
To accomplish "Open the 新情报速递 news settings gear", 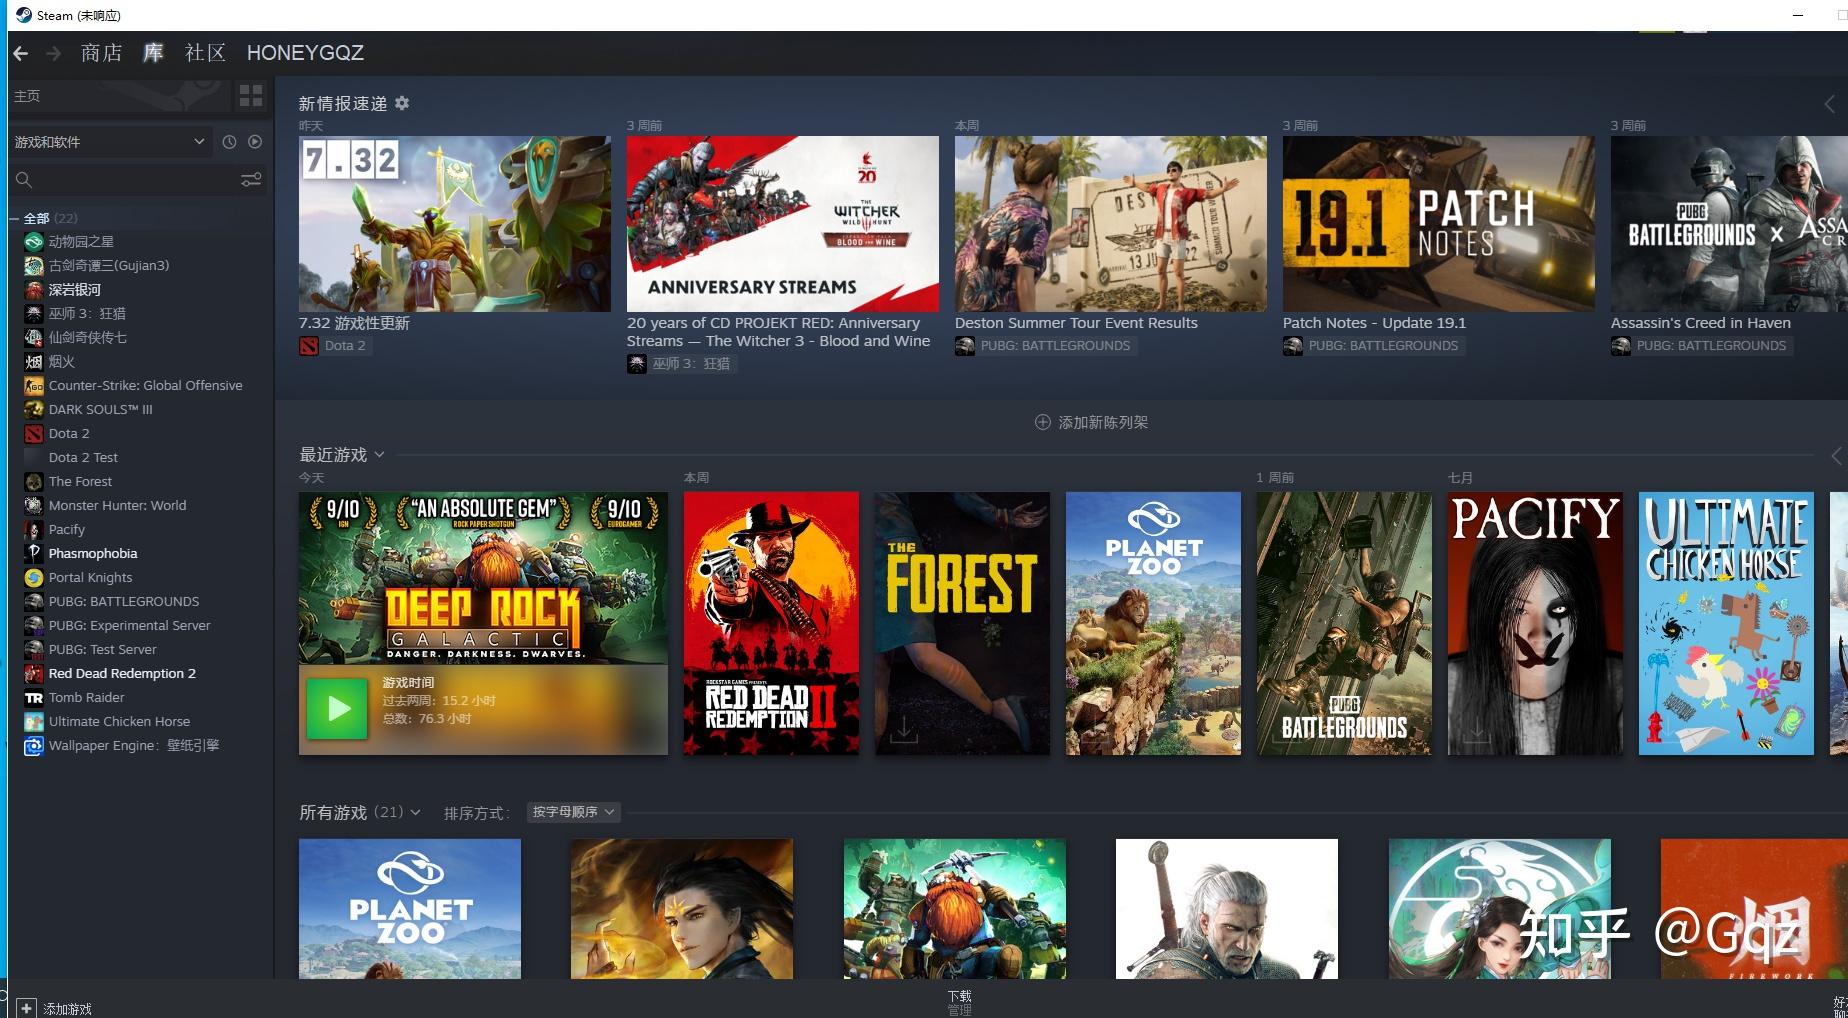I will (x=402, y=103).
